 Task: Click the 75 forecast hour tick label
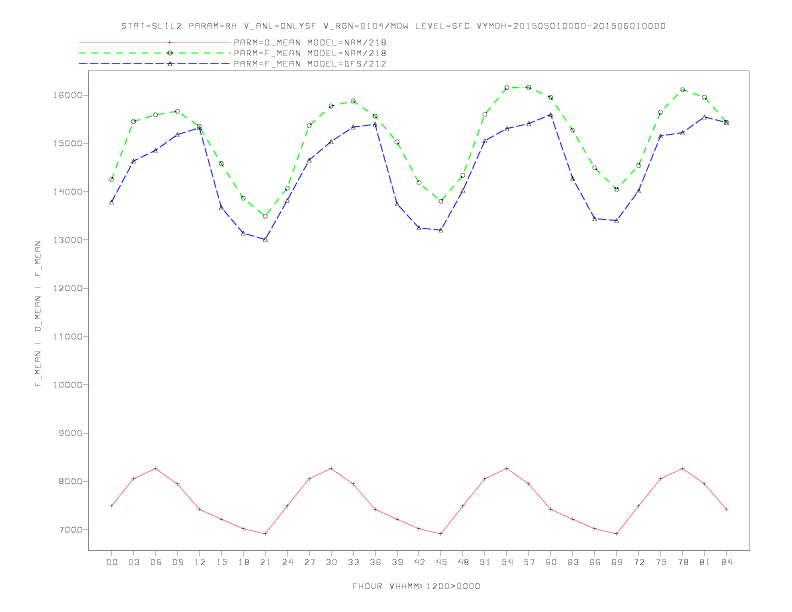[x=661, y=562]
